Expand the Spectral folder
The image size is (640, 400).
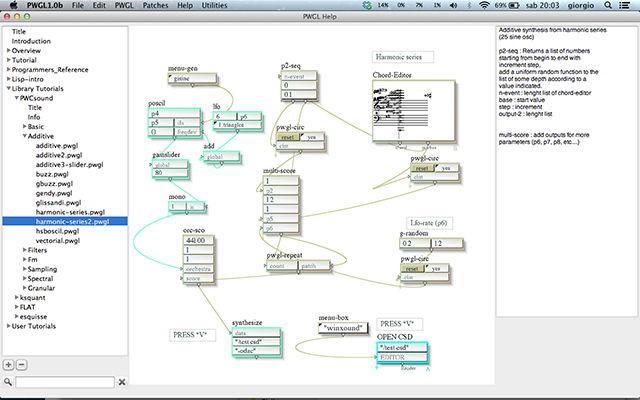(x=24, y=278)
